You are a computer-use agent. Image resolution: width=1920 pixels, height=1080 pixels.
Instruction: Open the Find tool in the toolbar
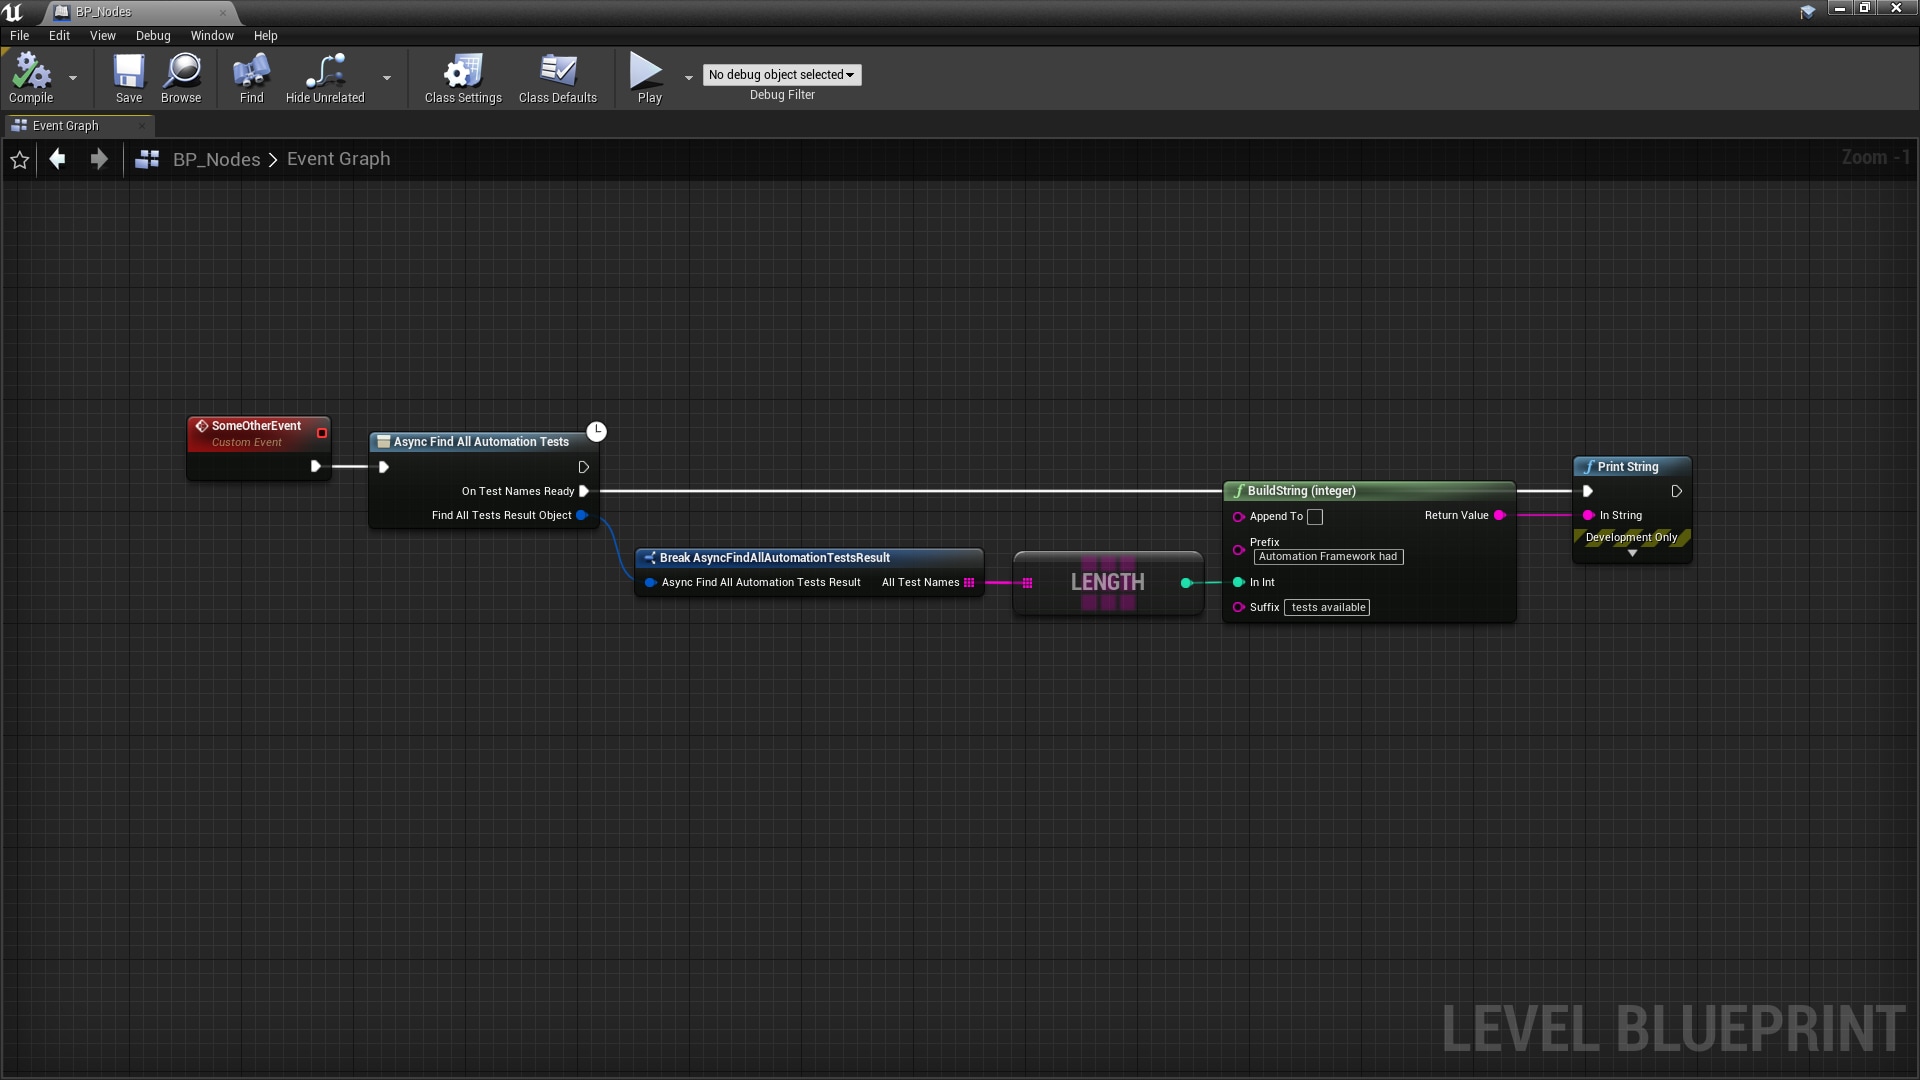pos(250,78)
